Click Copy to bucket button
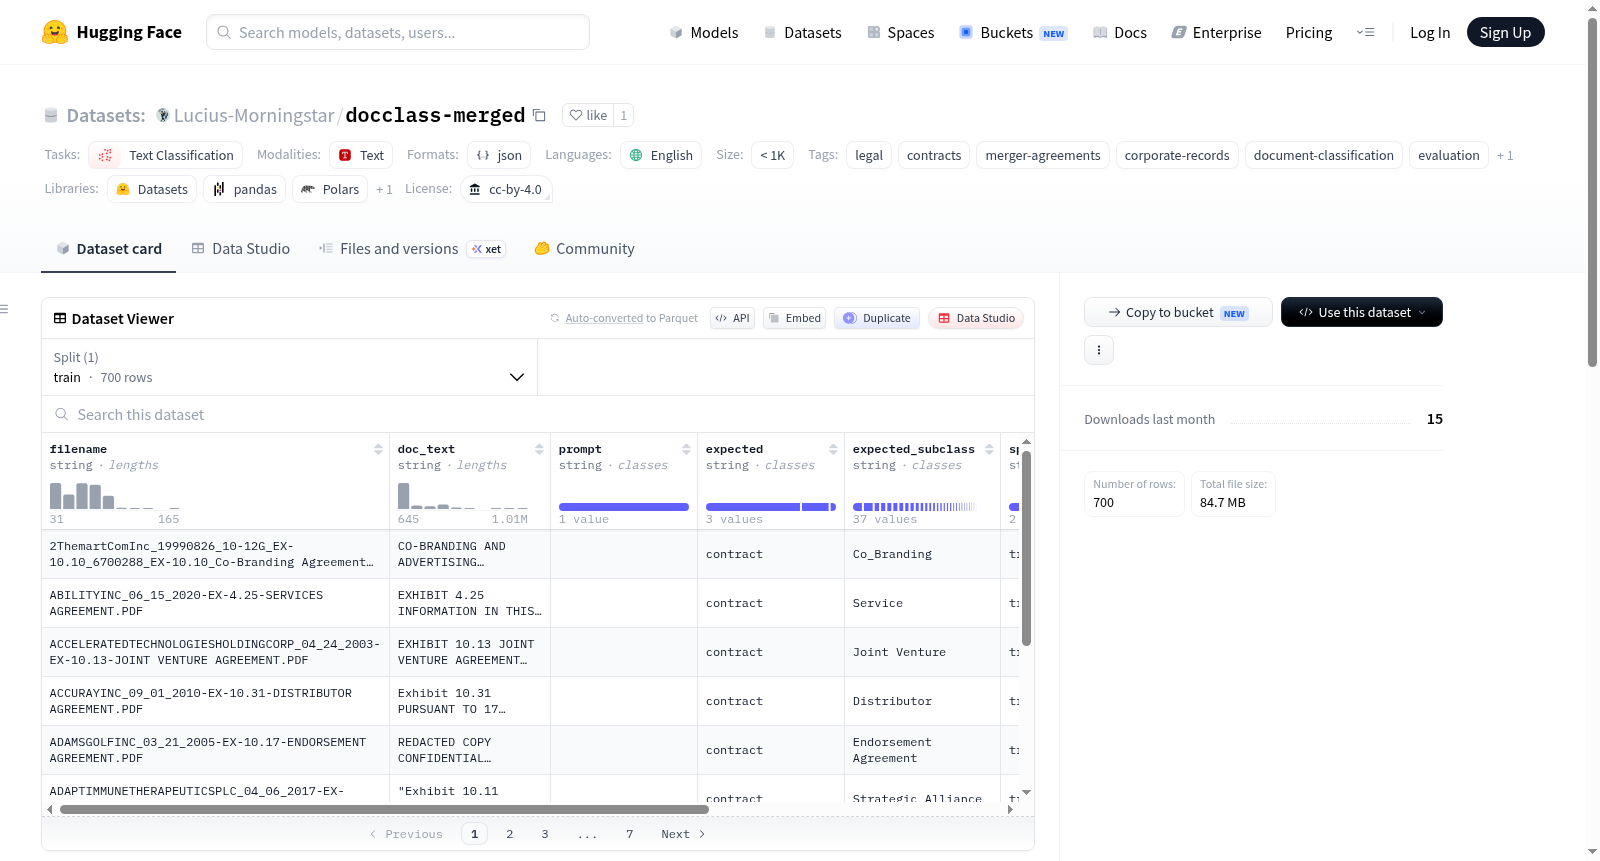This screenshot has width=1600, height=861. pos(1178,312)
